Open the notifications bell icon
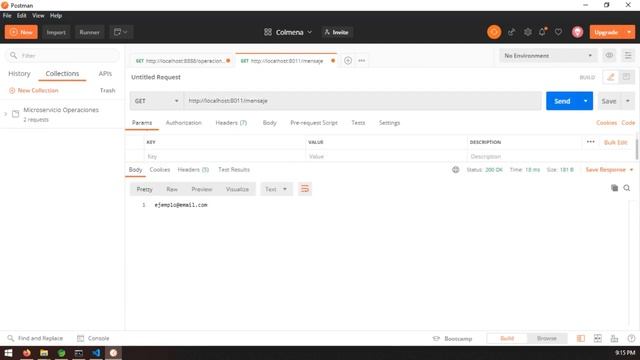This screenshot has height=360, width=640. pos(542,32)
